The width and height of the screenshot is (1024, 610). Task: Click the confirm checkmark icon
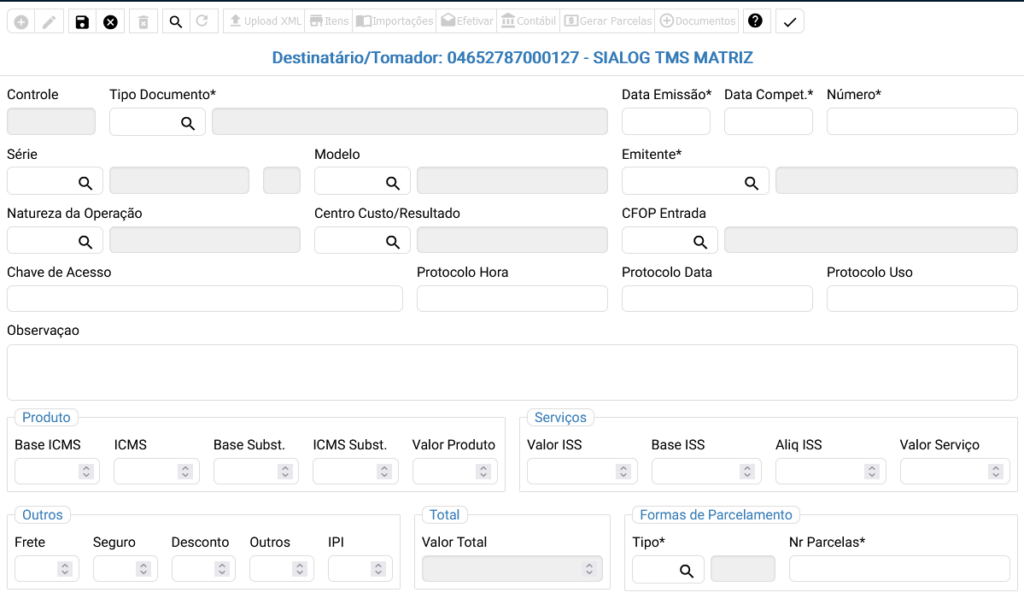pos(790,22)
